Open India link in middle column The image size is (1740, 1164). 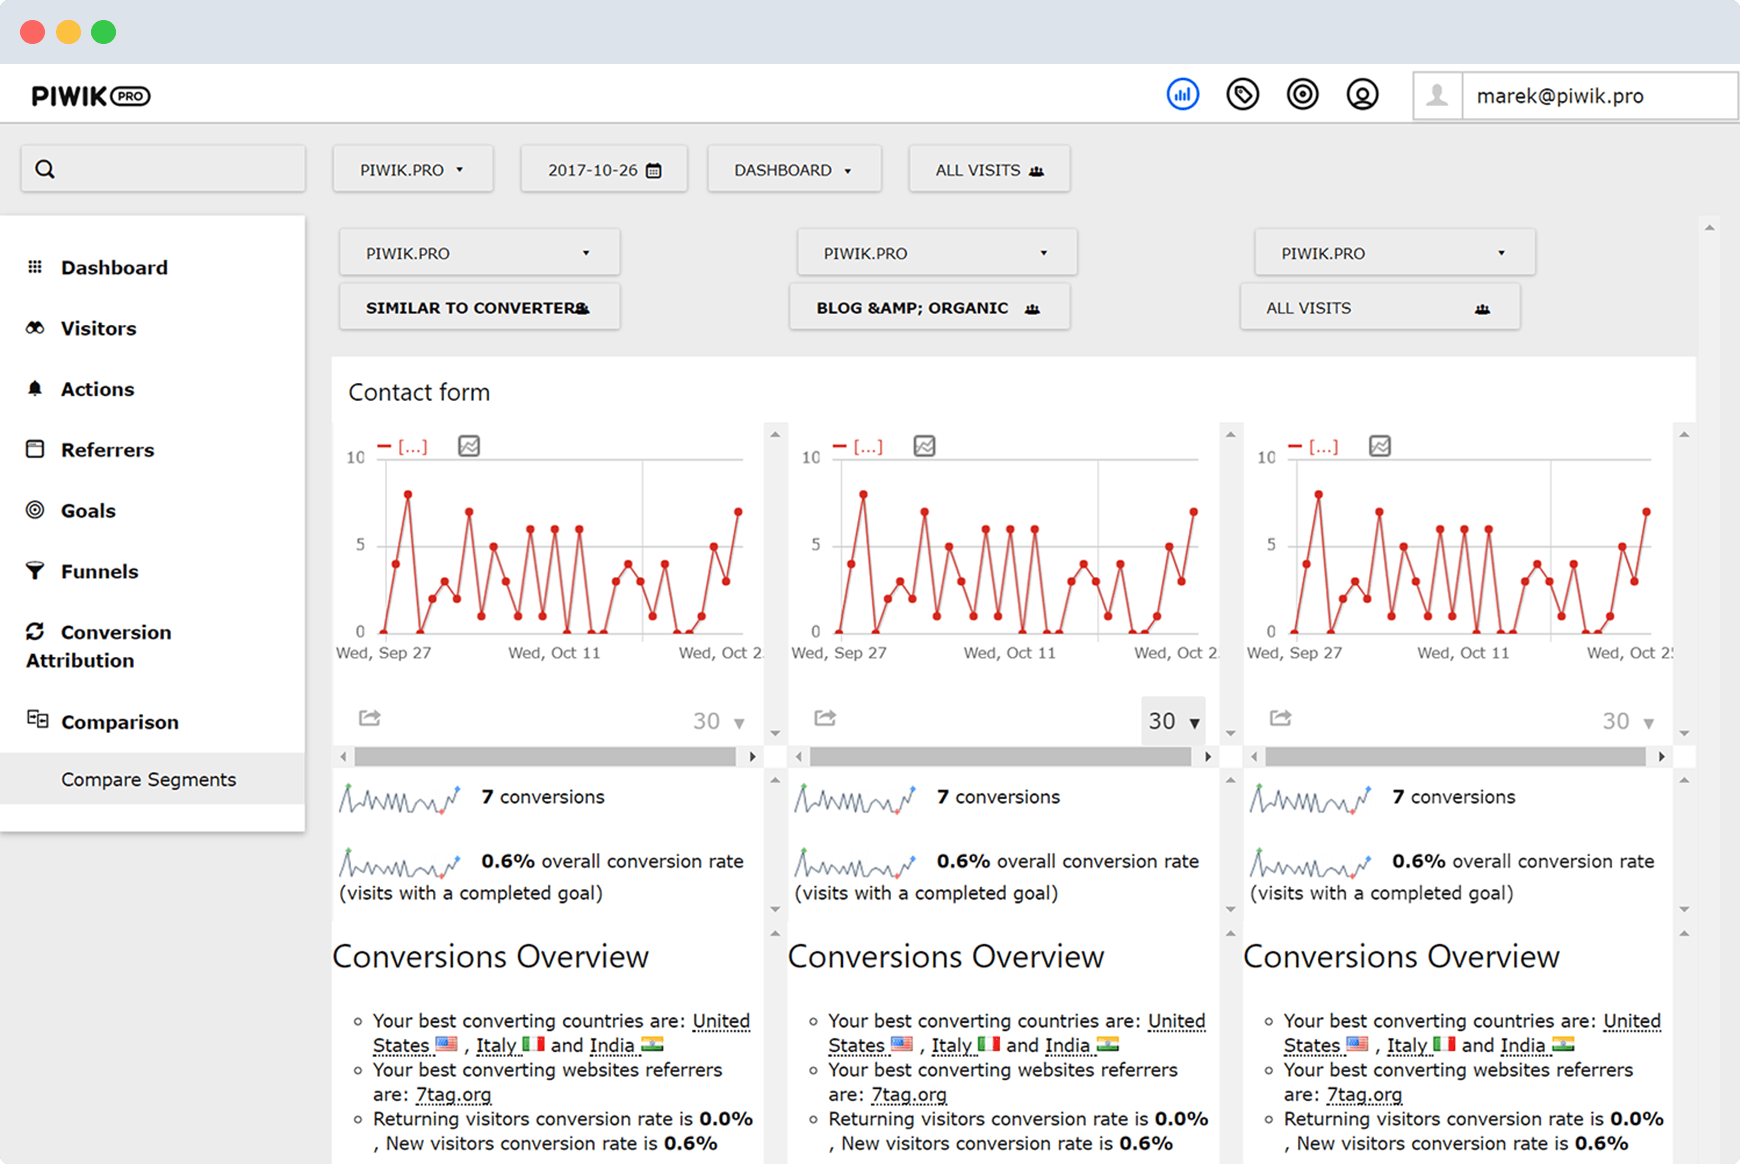(1067, 1045)
